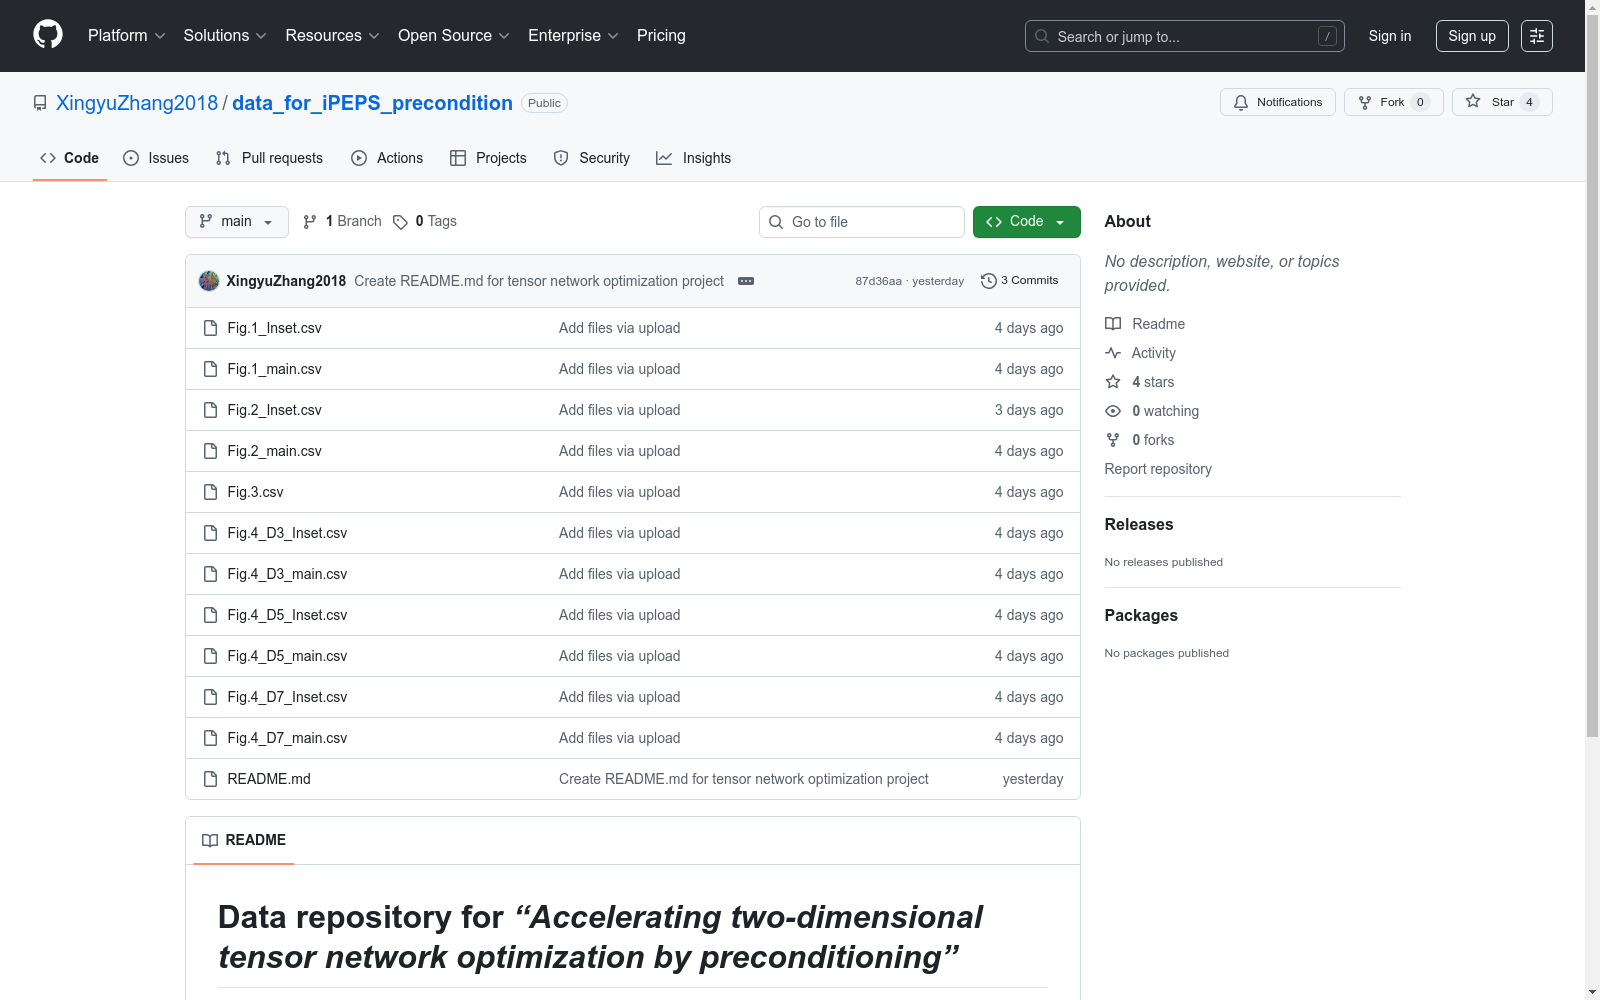The height and width of the screenshot is (1000, 1600).
Task: View the 3 Commits history
Action: [x=1020, y=281]
